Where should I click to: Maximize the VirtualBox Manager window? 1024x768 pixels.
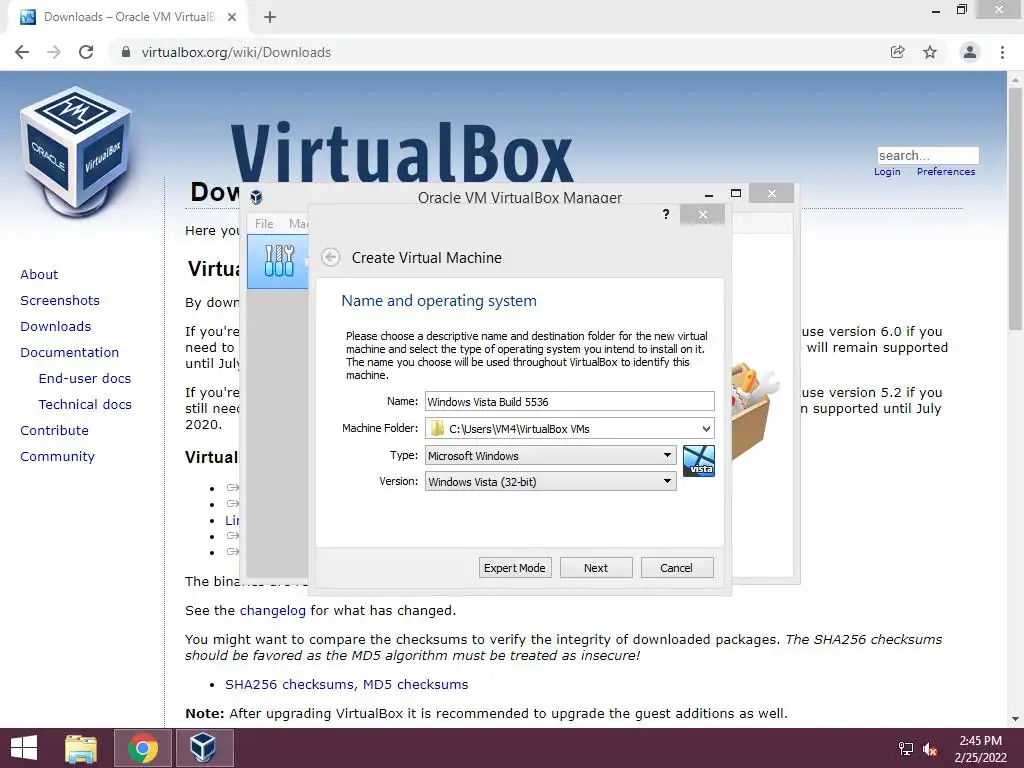coord(736,193)
